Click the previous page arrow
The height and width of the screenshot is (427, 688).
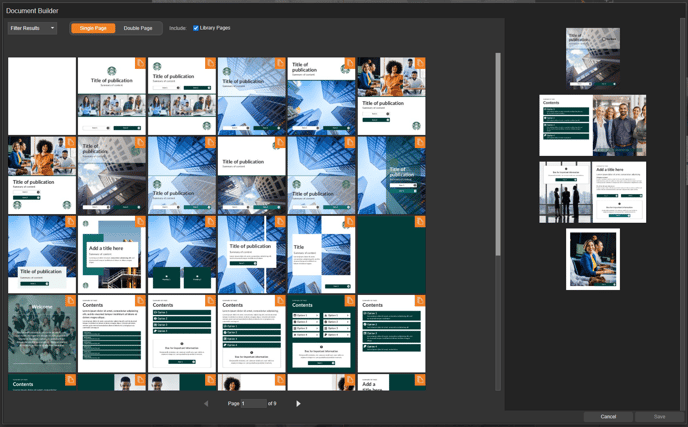(x=207, y=403)
